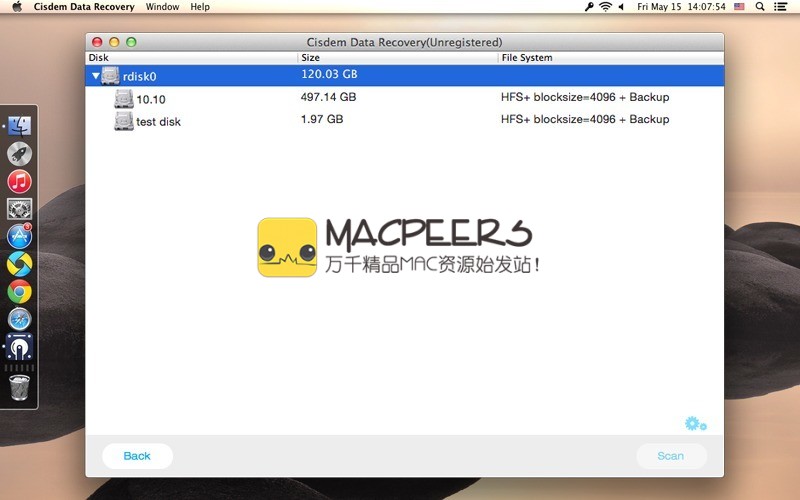Open the Help menu
The height and width of the screenshot is (500, 800).
pos(200,7)
